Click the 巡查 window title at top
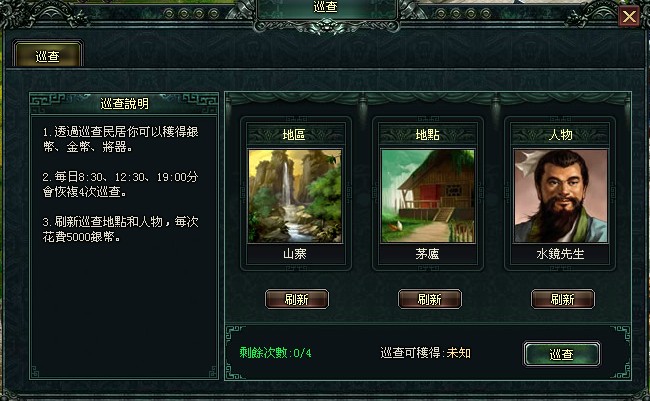 click(326, 7)
